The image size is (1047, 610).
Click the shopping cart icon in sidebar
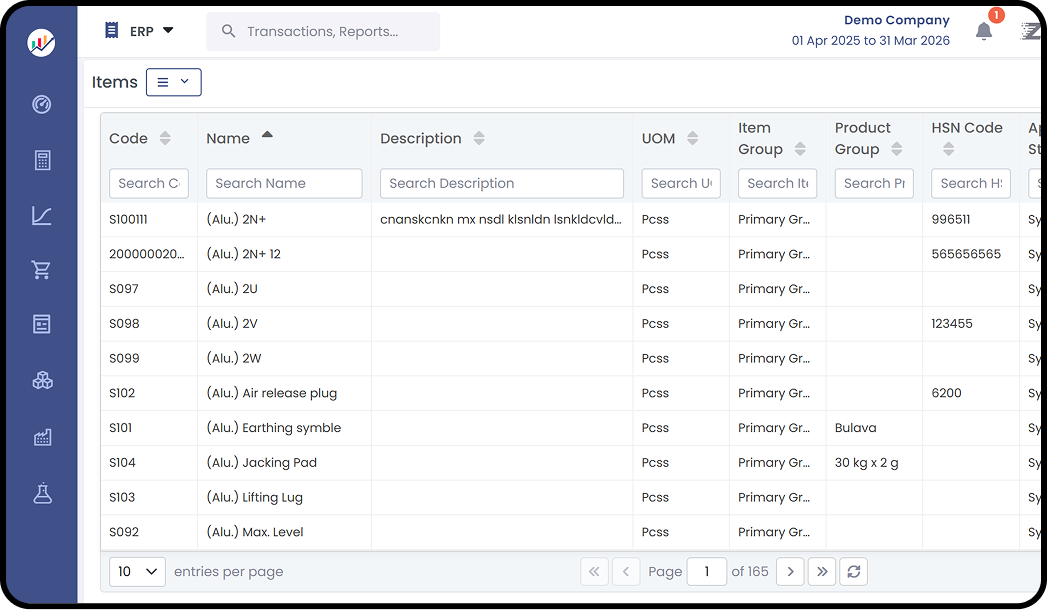[42, 270]
